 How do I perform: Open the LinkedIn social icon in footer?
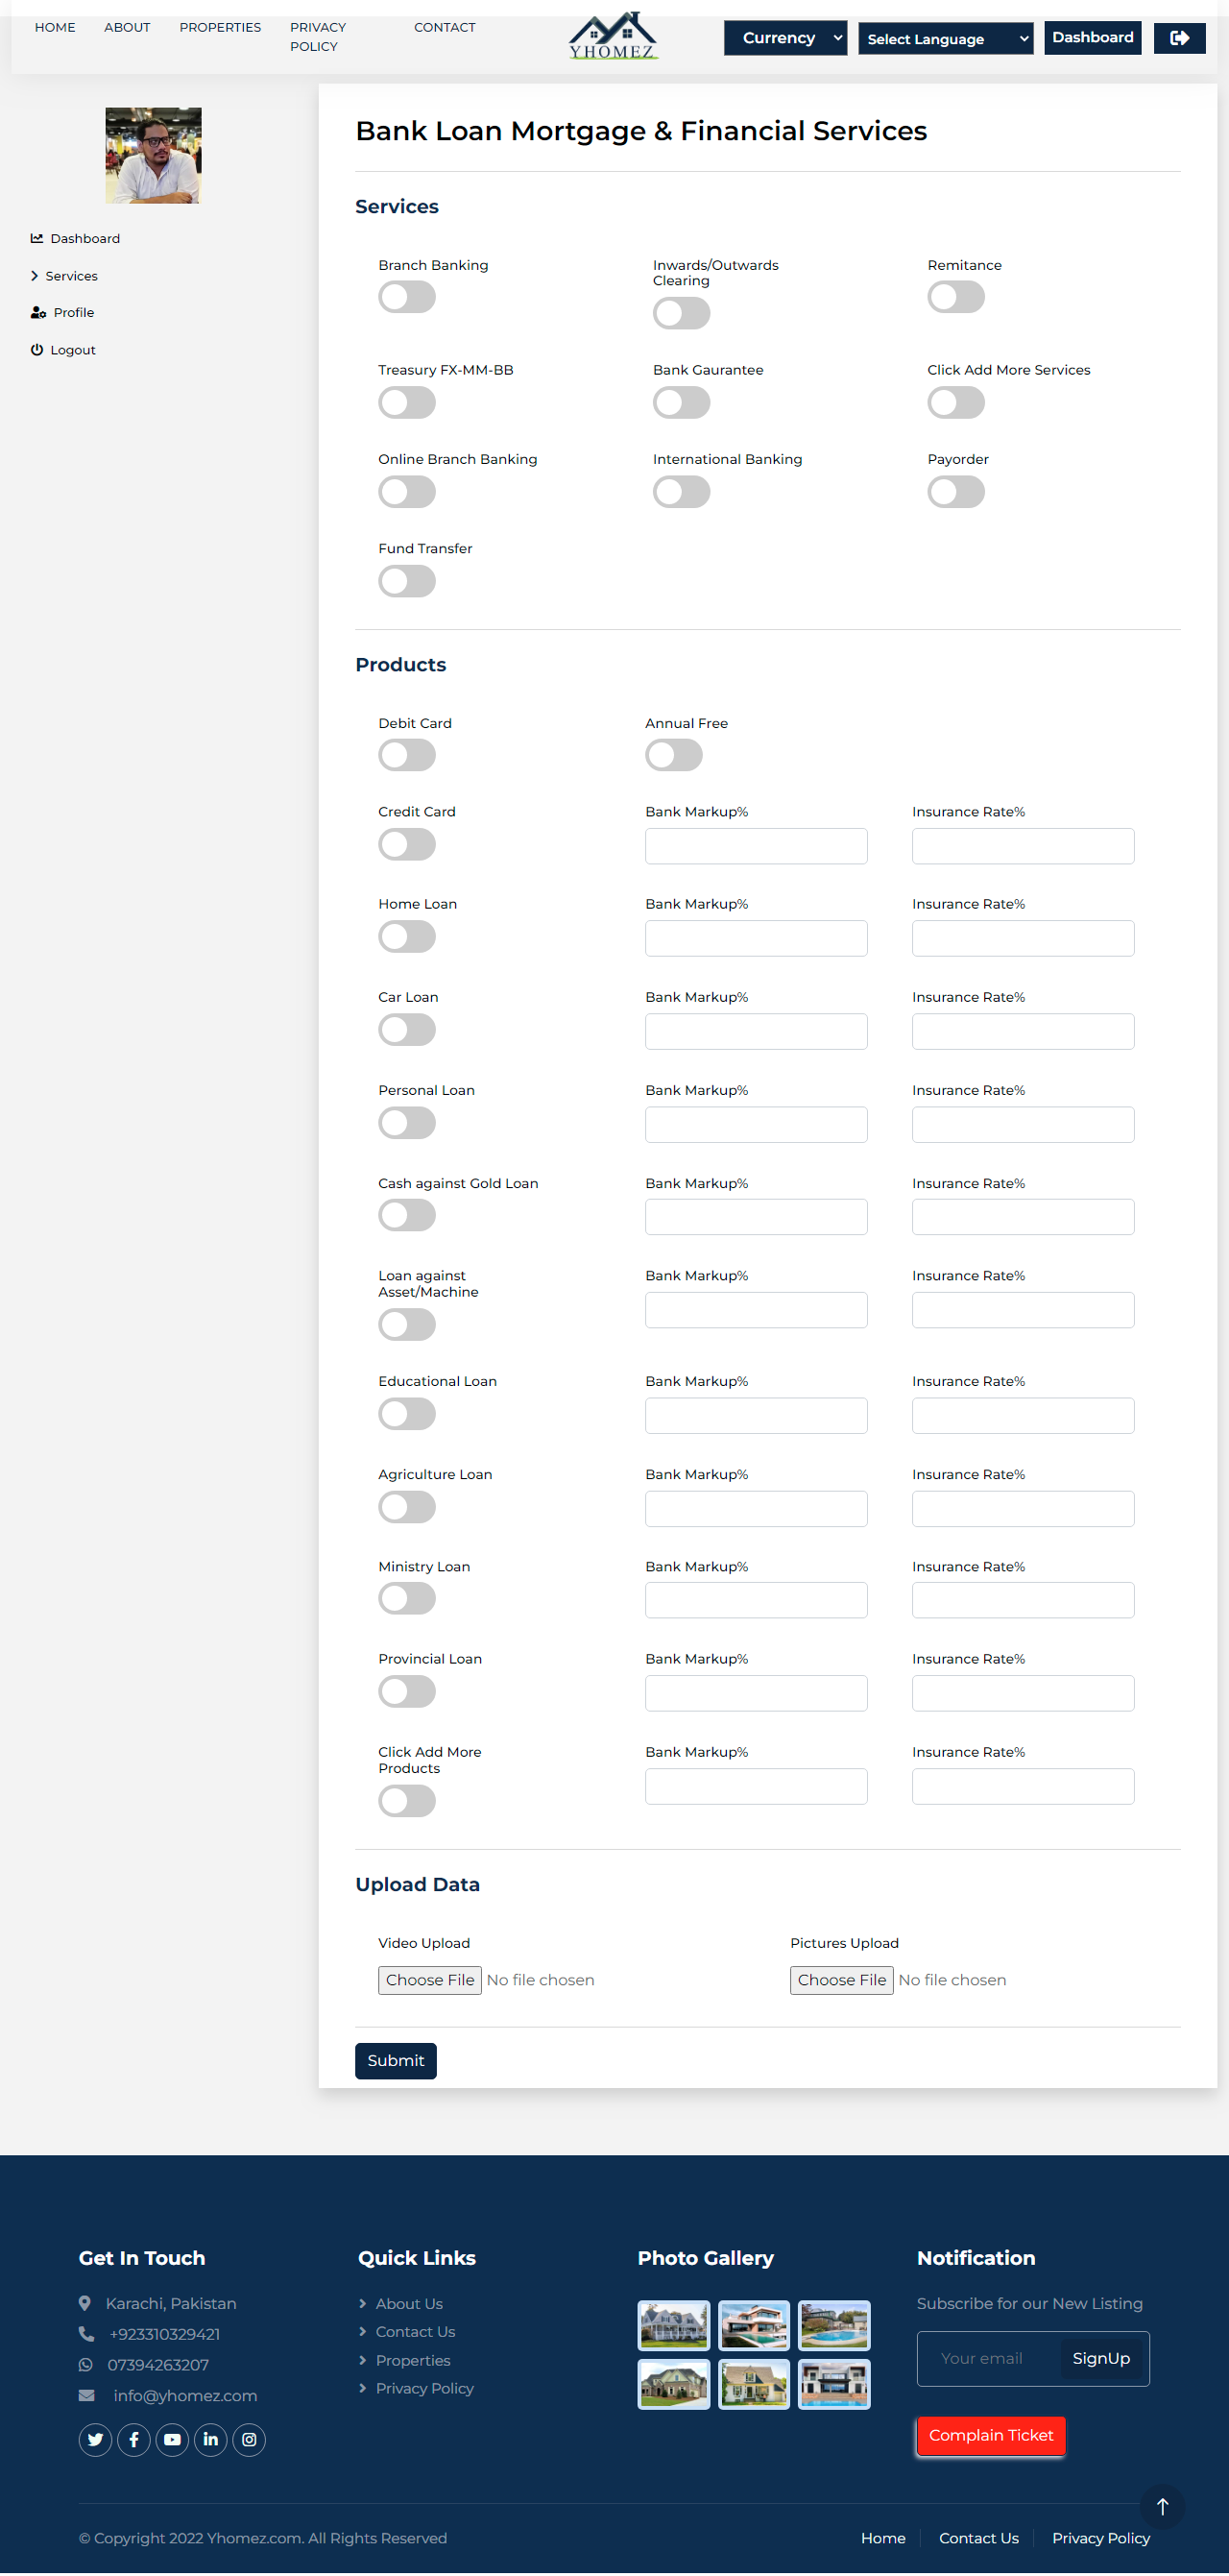(211, 2439)
